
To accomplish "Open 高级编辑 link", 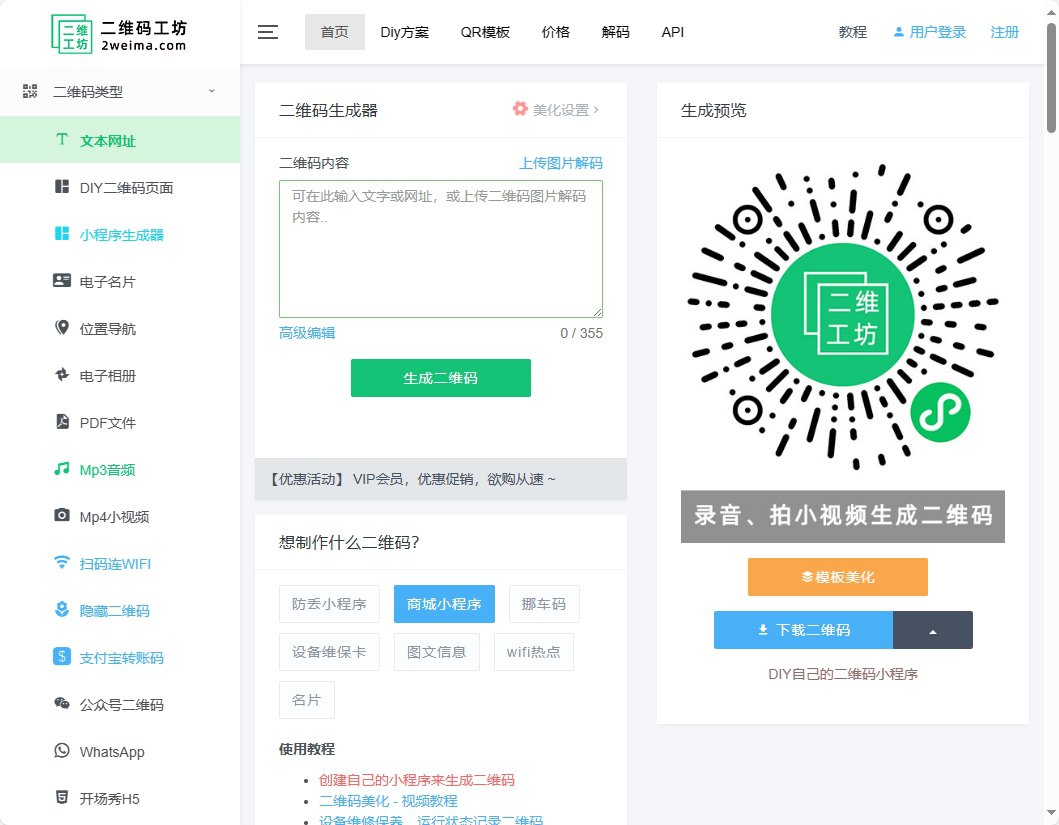I will (x=307, y=333).
